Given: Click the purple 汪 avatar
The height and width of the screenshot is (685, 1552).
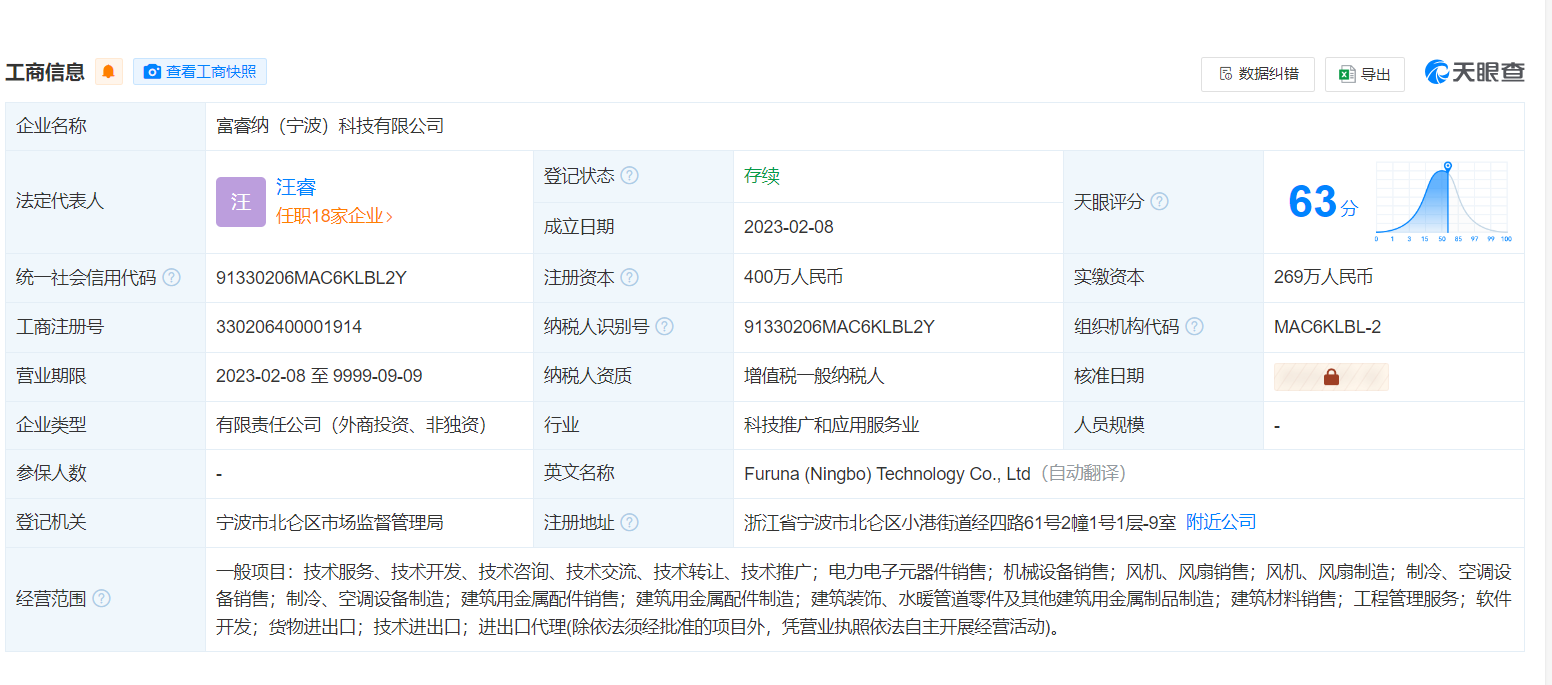Looking at the screenshot, I should [x=241, y=202].
